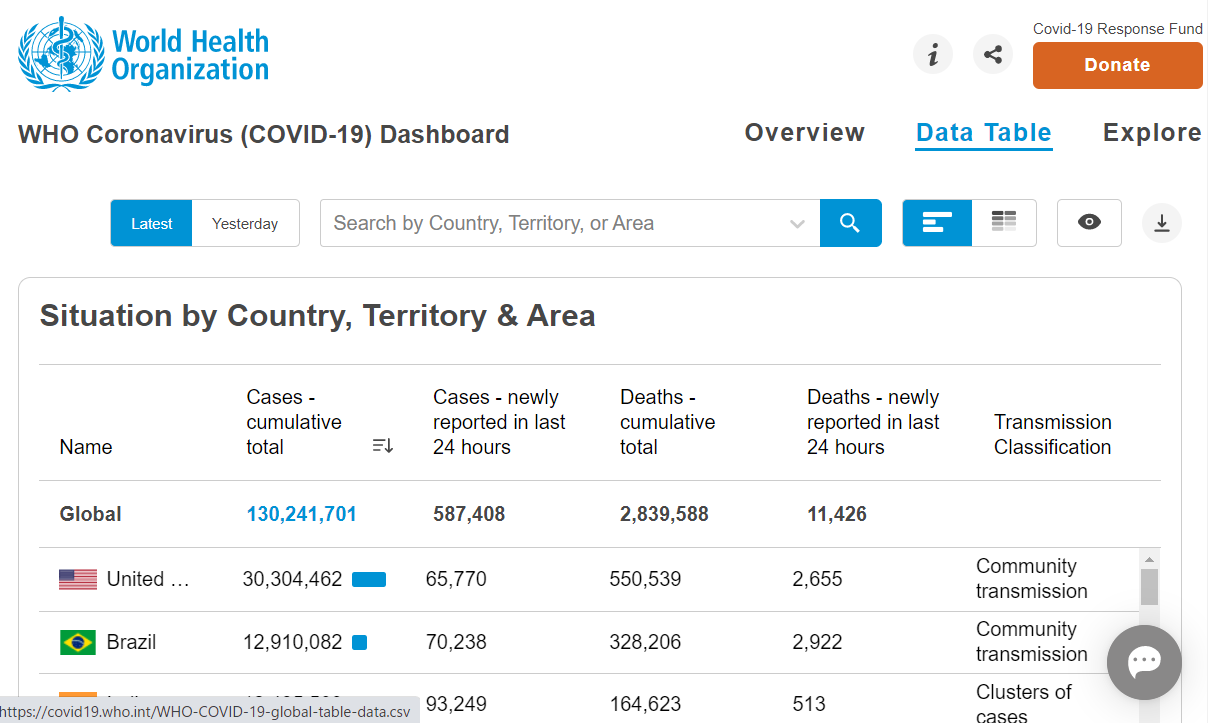
Task: Click the table scrollbar thumb
Action: coord(1149,587)
